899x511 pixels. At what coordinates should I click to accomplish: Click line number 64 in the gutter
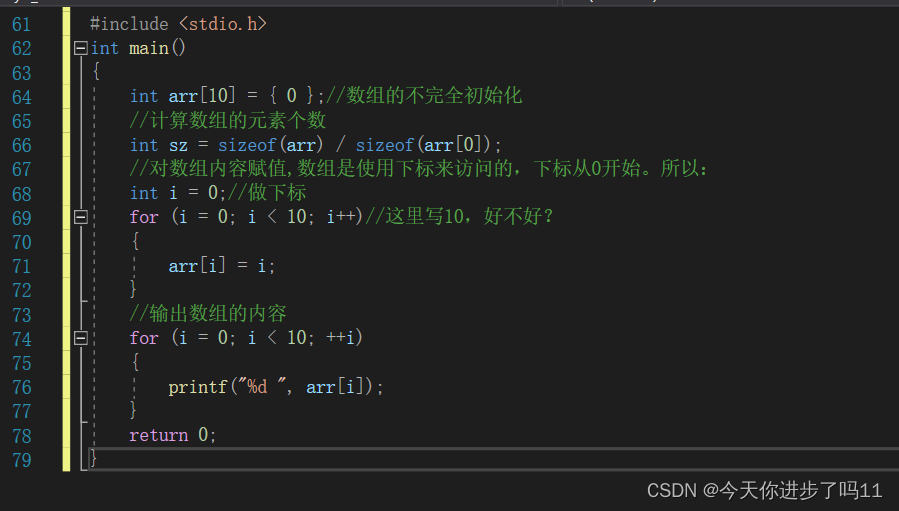pos(22,97)
